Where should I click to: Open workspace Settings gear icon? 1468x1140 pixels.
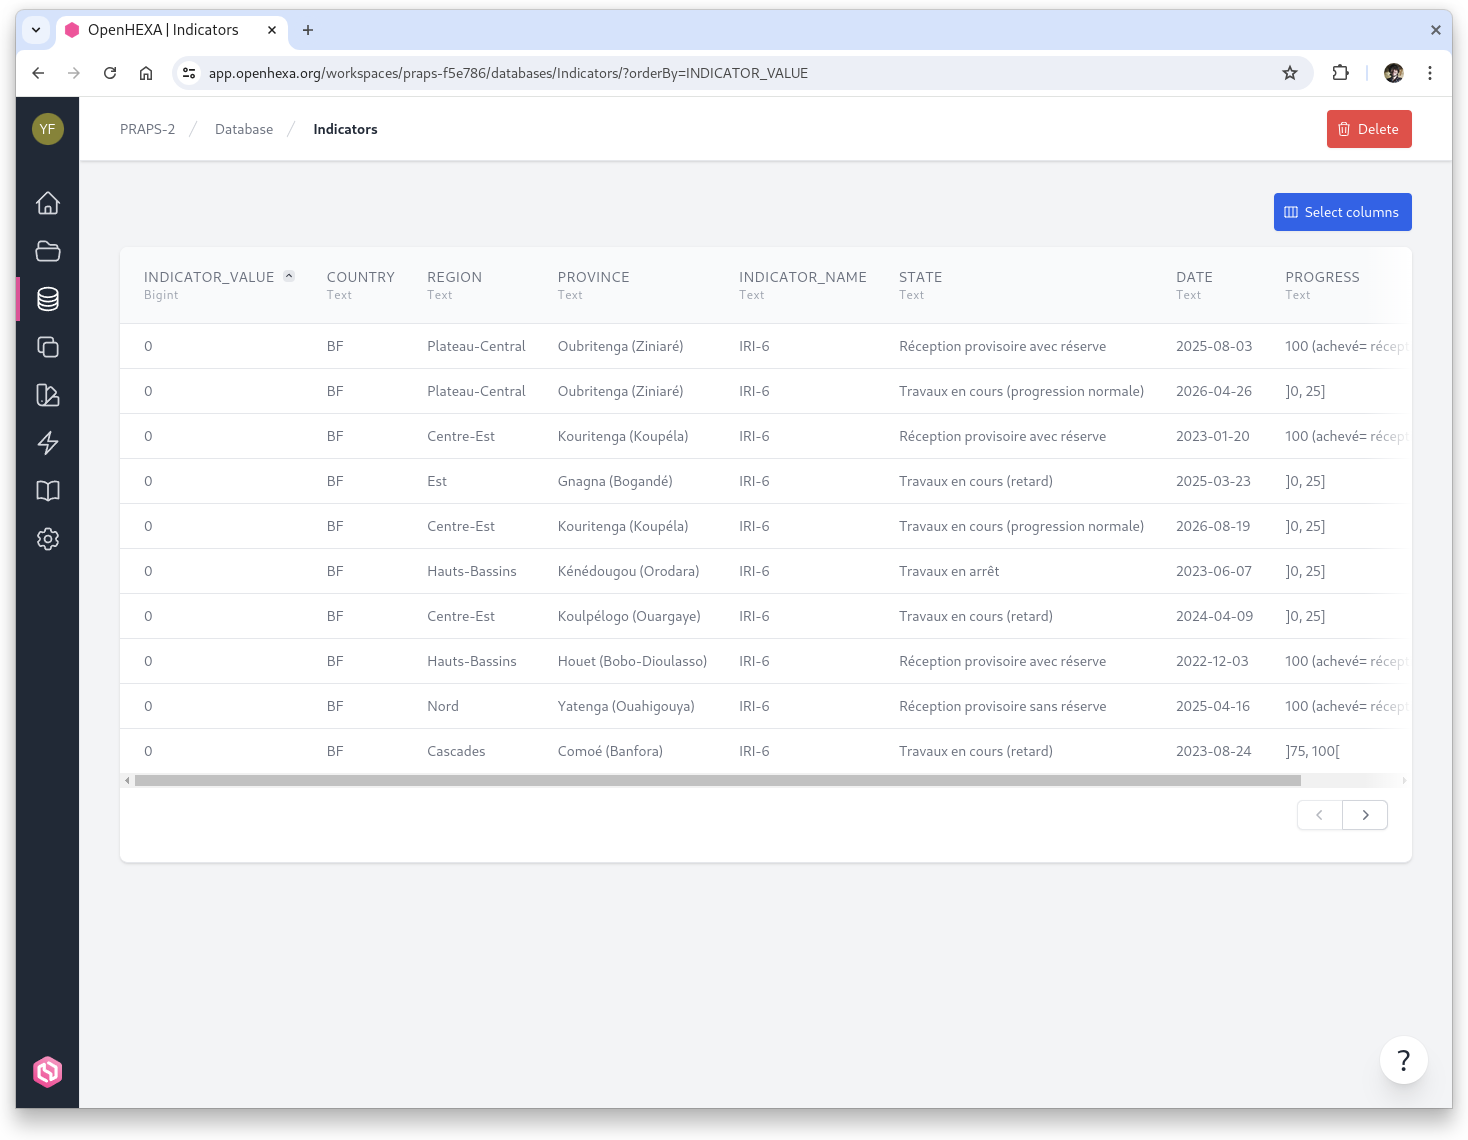47,539
